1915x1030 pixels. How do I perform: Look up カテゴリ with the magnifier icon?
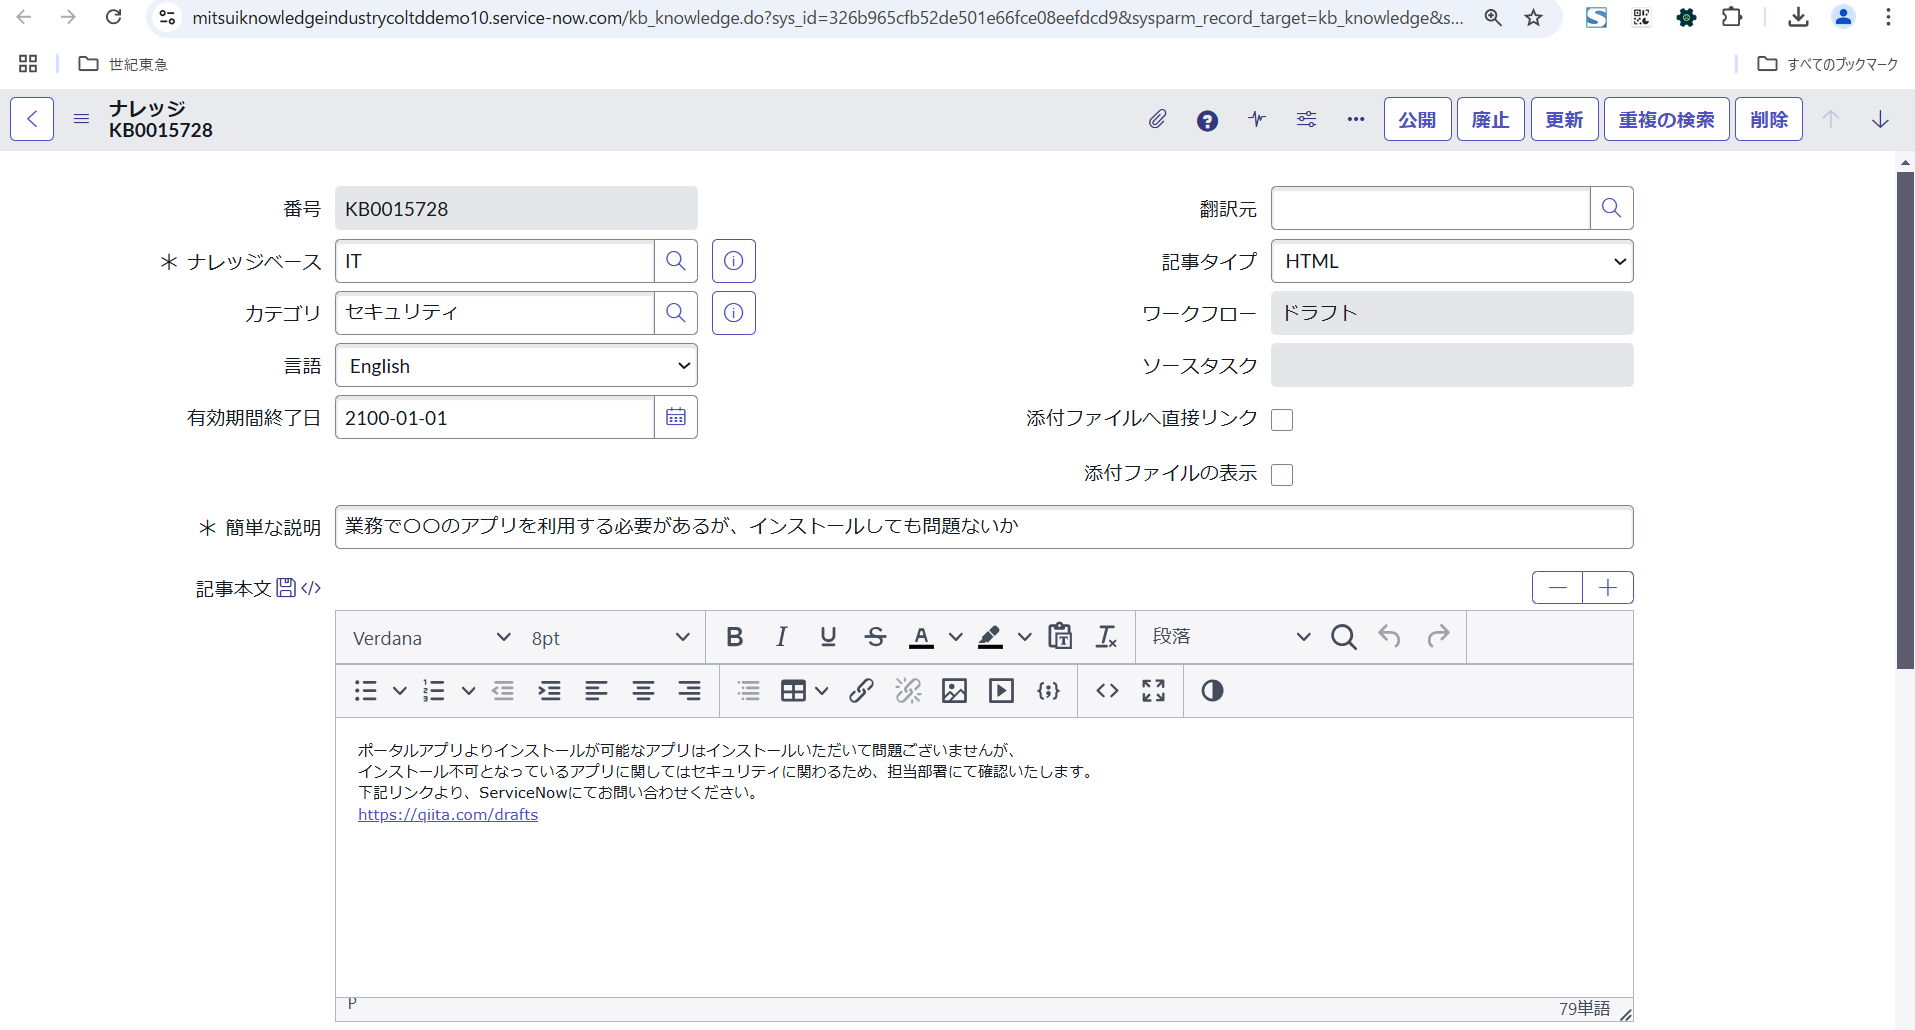[676, 313]
